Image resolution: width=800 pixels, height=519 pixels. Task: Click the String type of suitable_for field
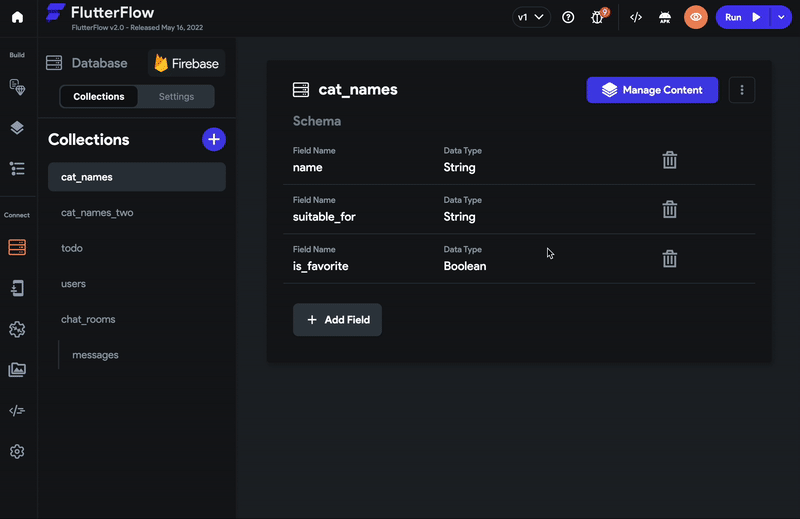pyautogui.click(x=459, y=217)
